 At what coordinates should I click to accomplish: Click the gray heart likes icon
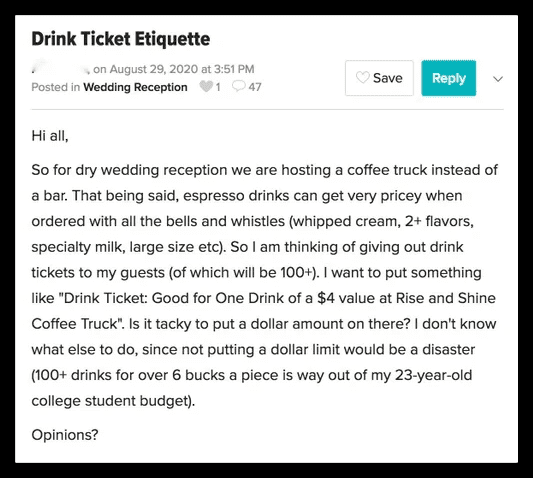pyautogui.click(x=206, y=87)
